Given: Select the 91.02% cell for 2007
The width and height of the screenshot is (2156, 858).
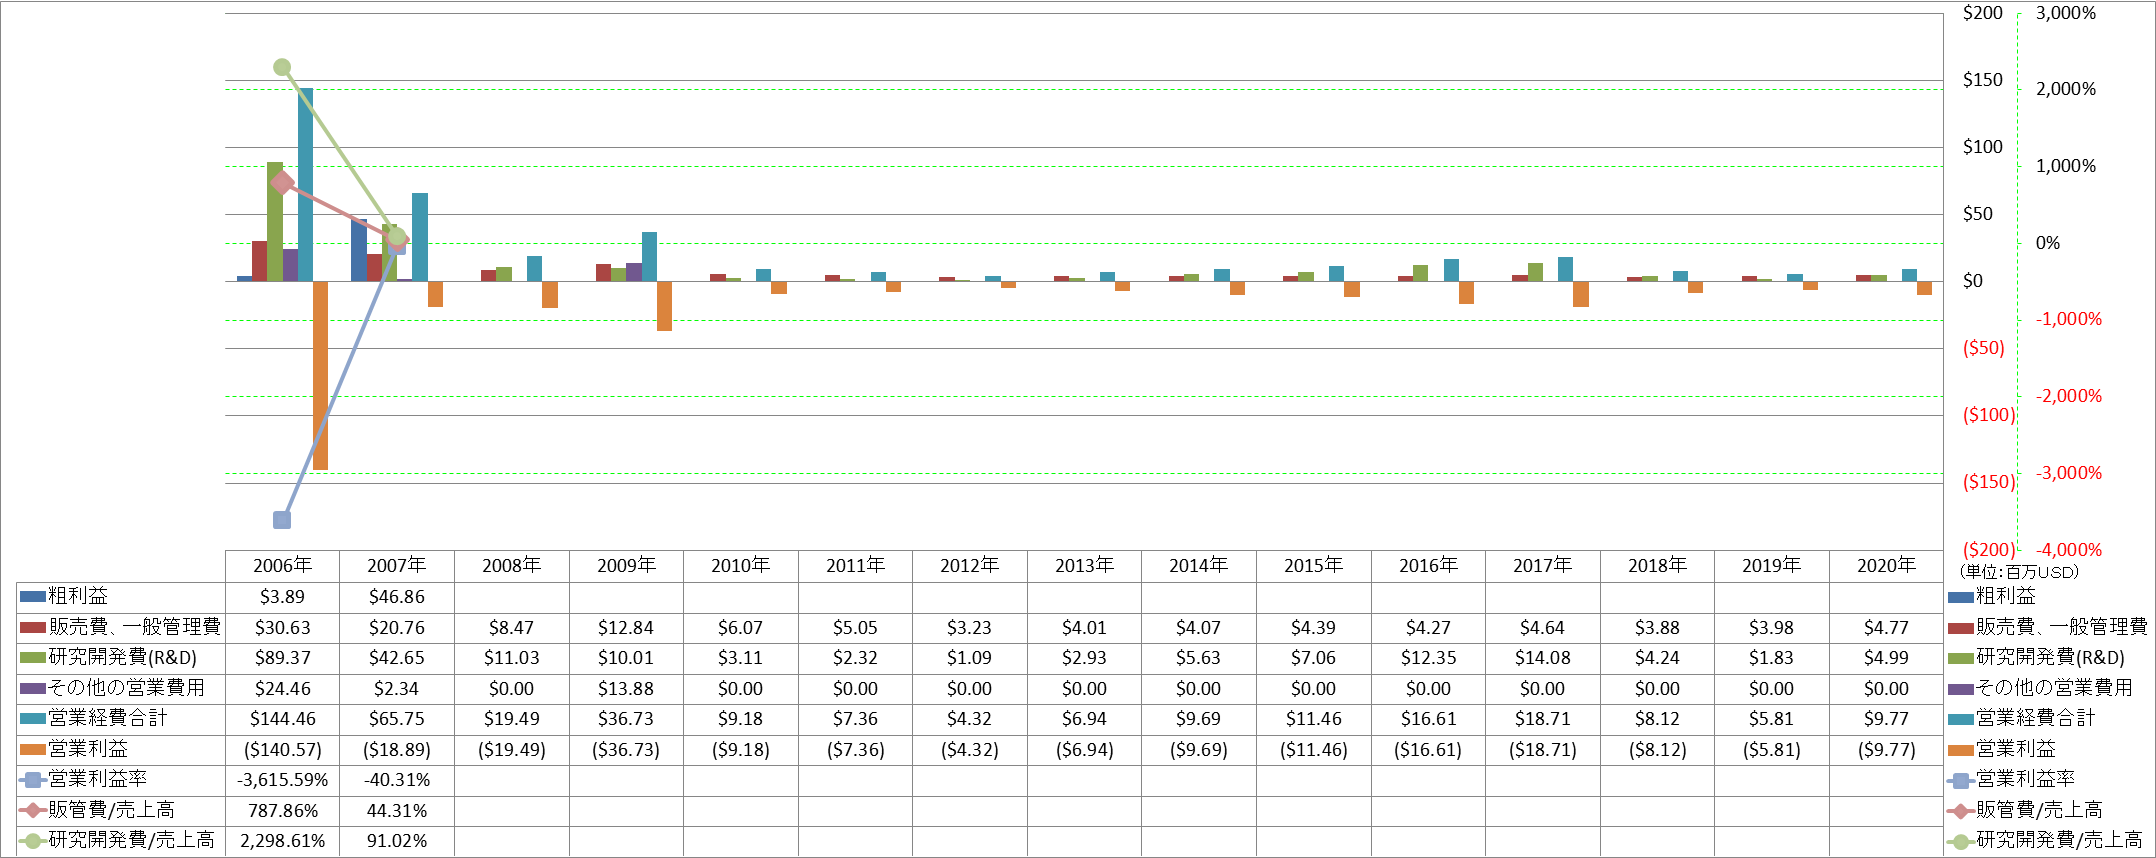Looking at the screenshot, I should (397, 840).
